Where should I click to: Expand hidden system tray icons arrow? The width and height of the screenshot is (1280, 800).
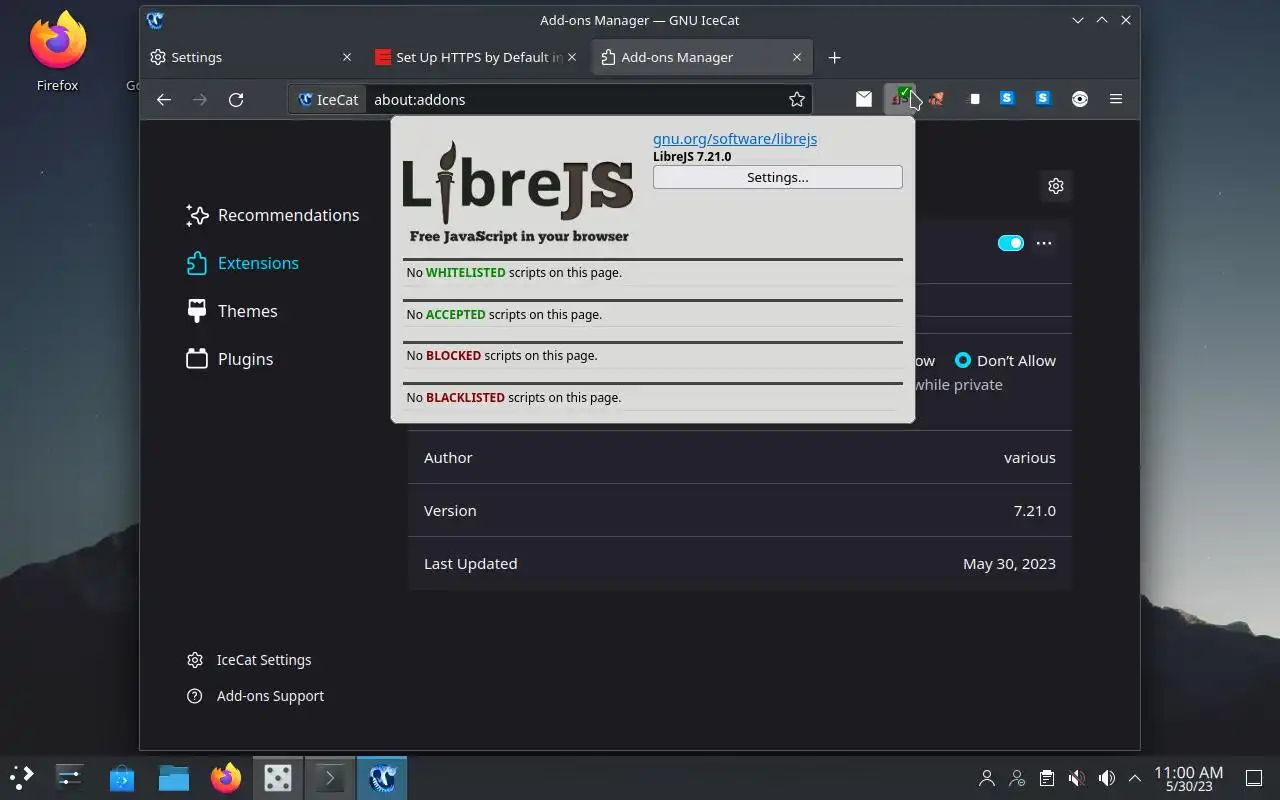click(1135, 778)
